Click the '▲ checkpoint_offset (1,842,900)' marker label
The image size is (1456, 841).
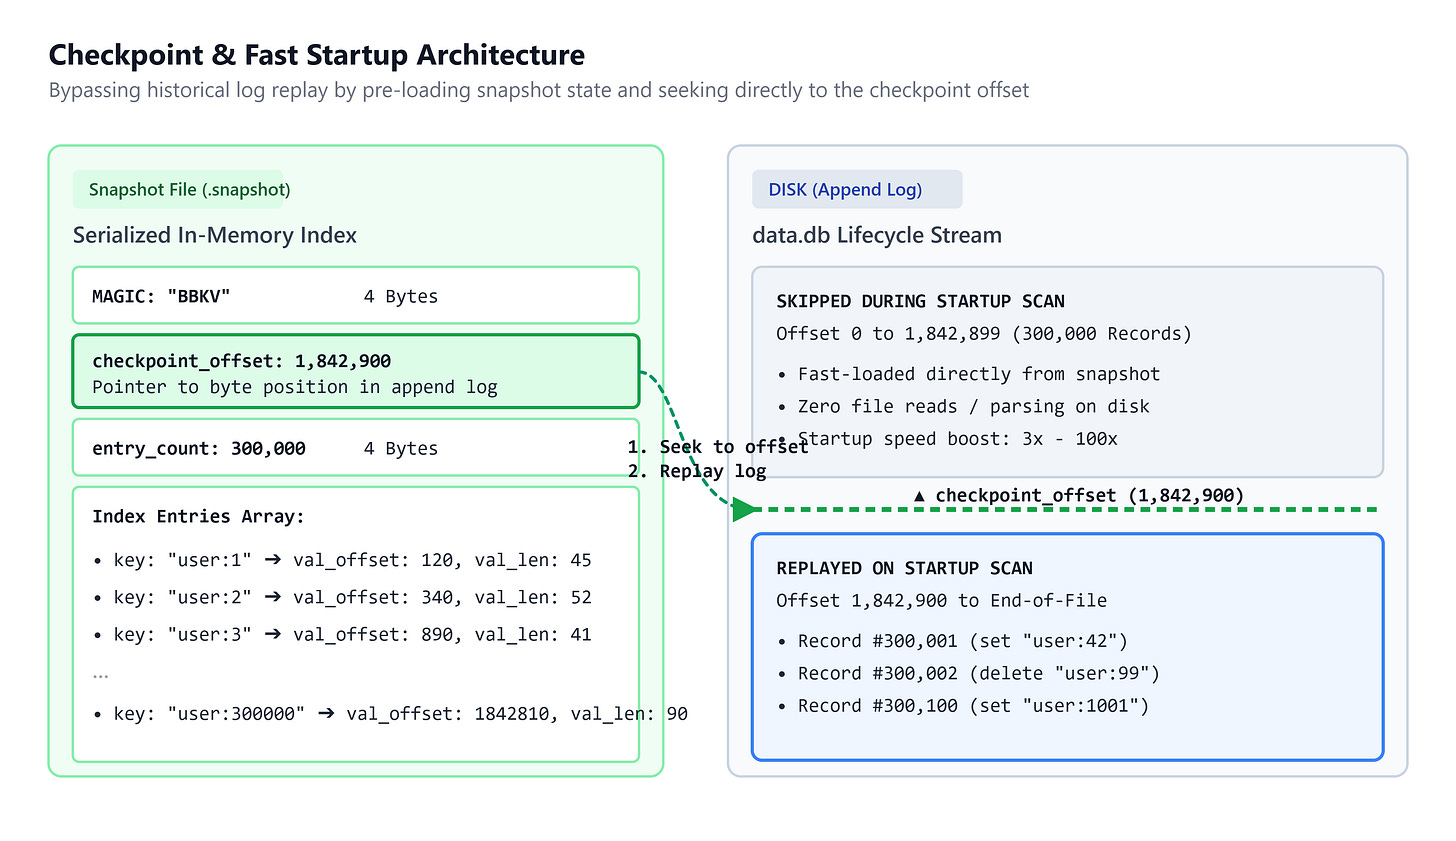pos(1079,496)
